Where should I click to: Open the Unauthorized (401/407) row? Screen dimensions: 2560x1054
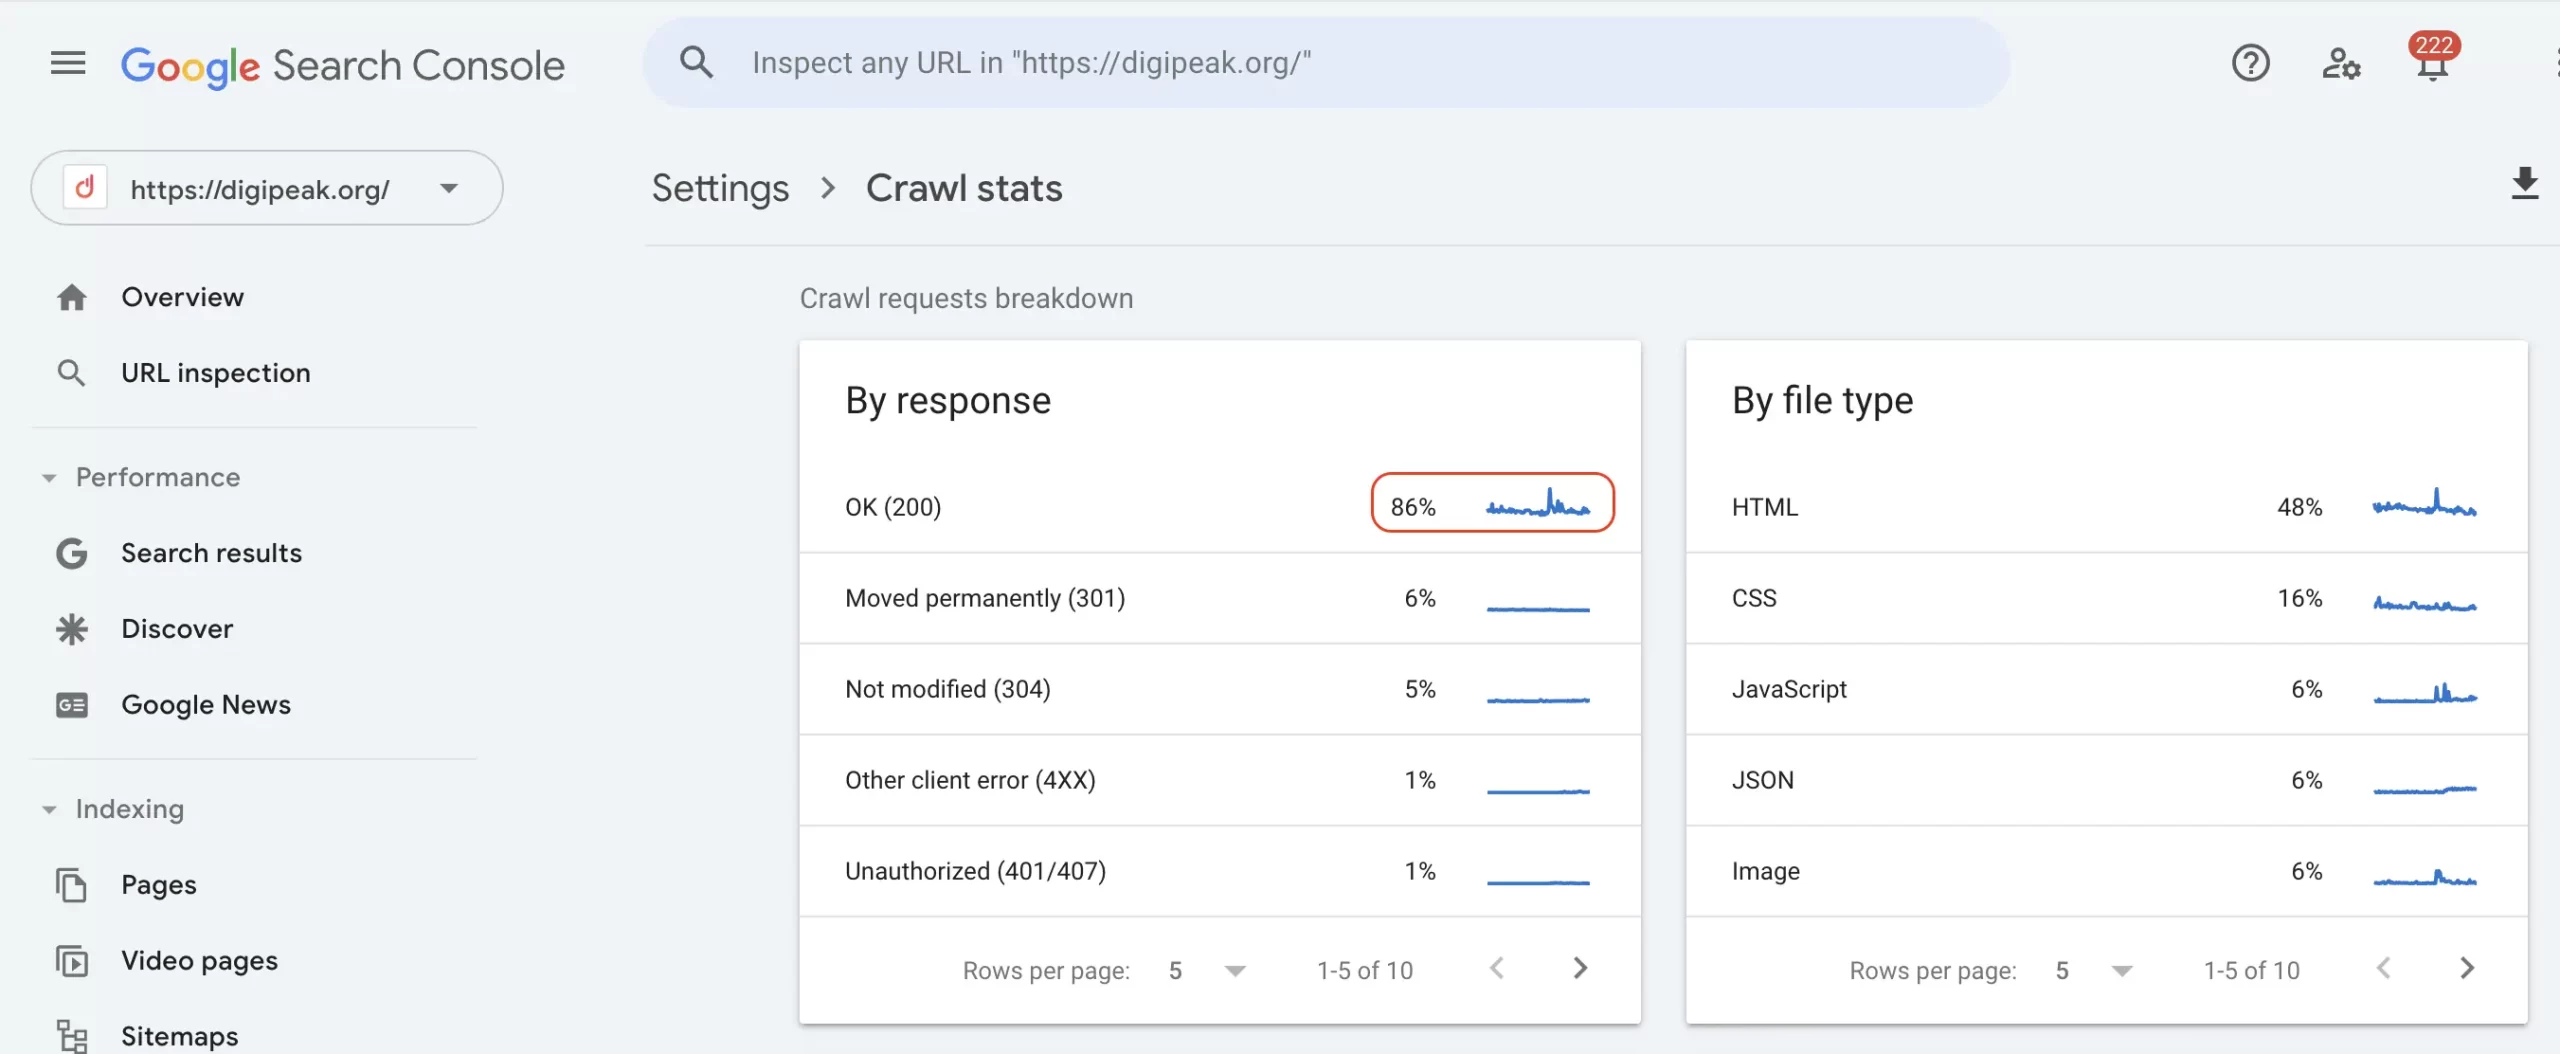click(1219, 871)
